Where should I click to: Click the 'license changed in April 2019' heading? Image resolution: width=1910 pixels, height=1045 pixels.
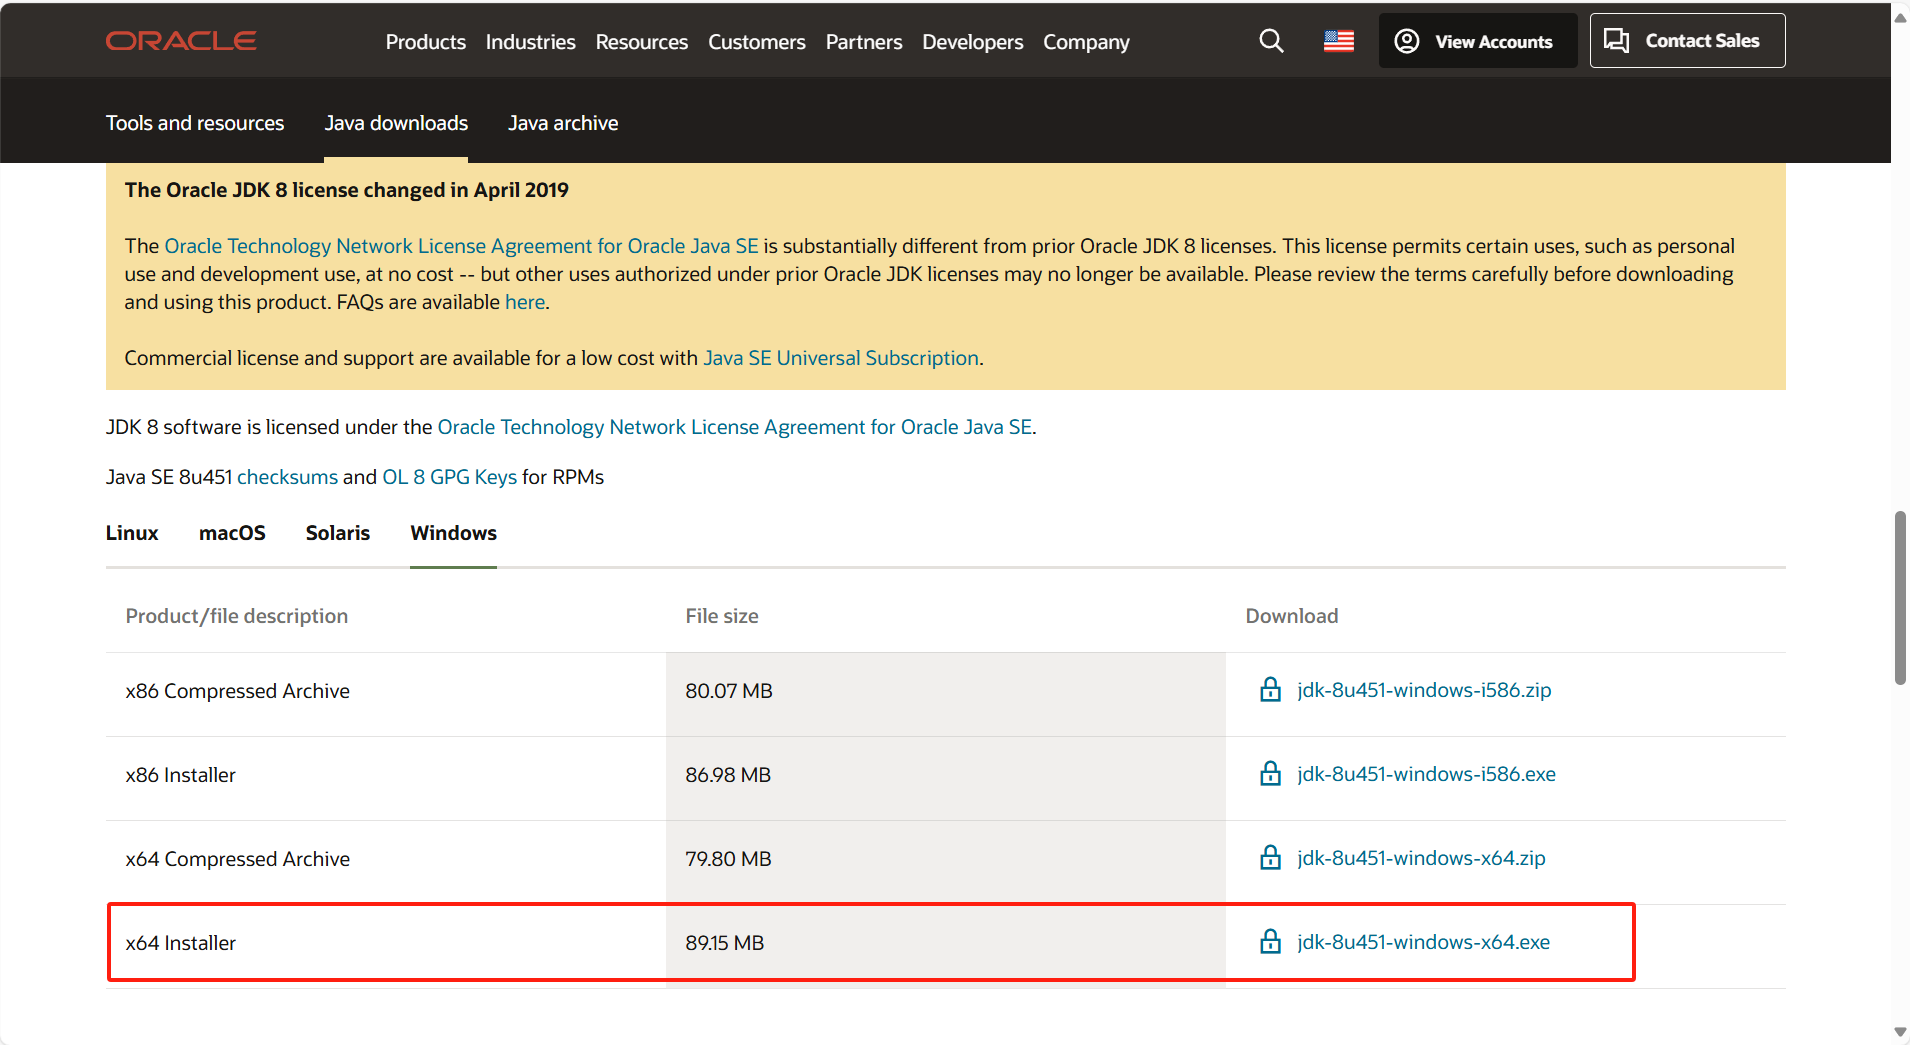click(346, 190)
